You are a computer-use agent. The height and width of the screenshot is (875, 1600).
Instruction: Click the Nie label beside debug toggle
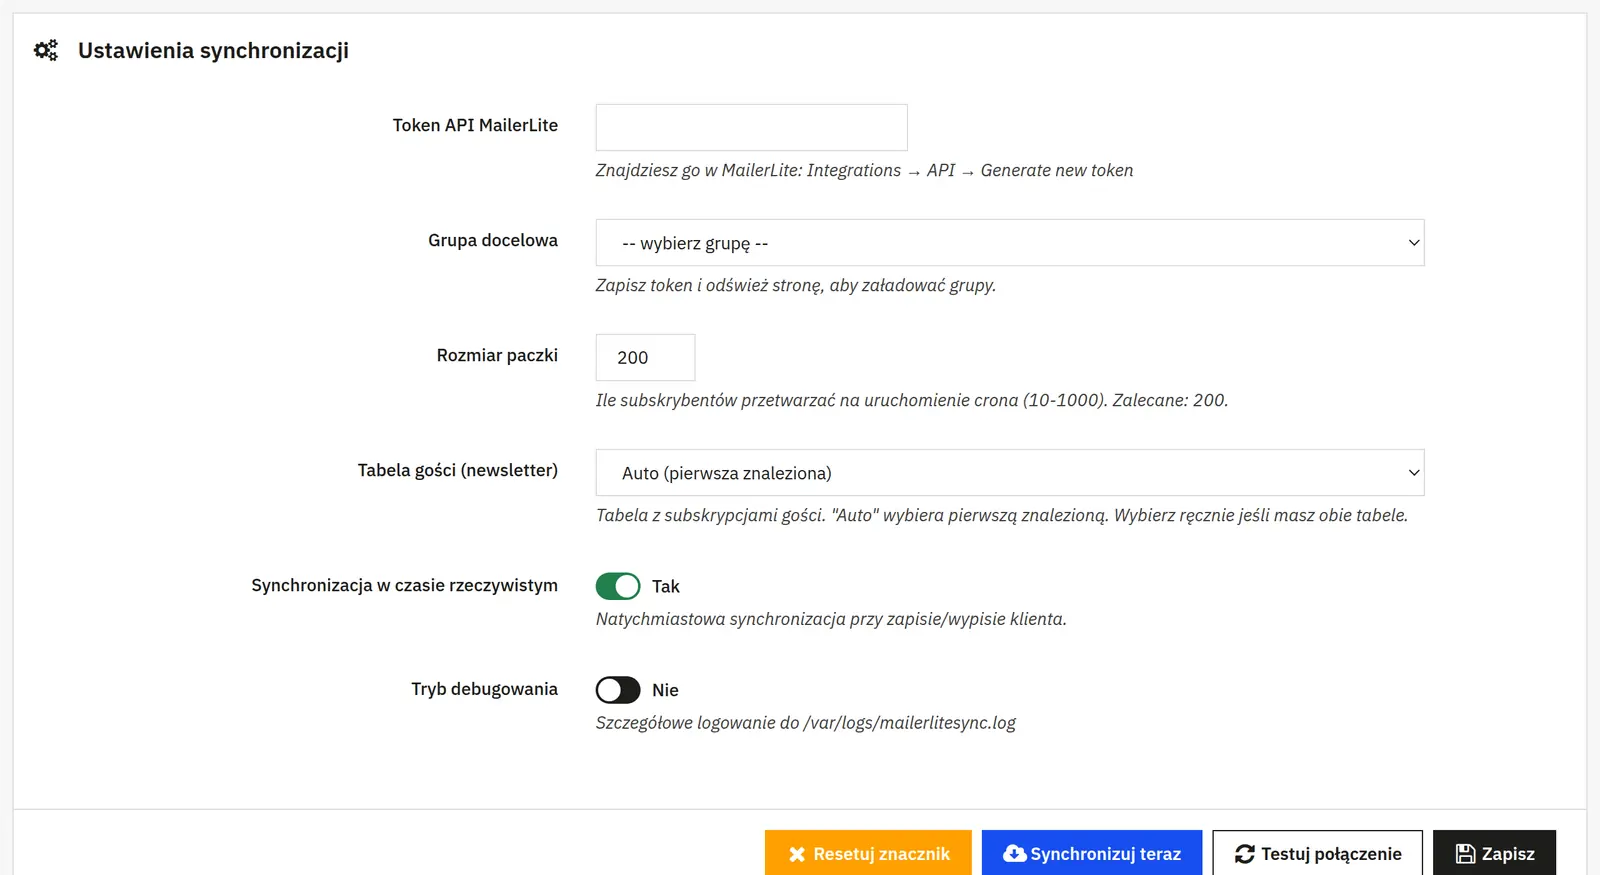click(x=665, y=691)
